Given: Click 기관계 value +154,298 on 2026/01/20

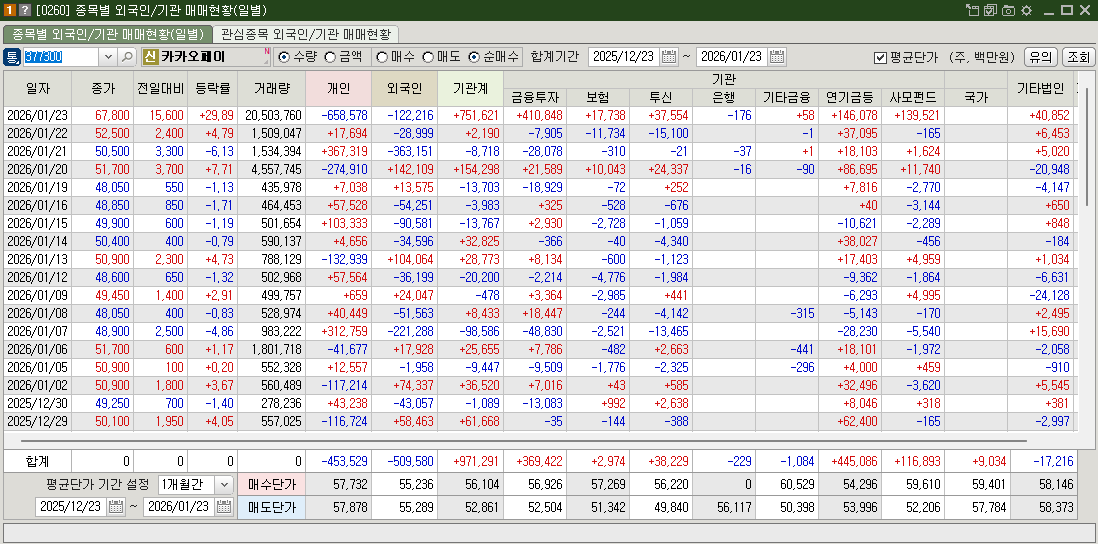Looking at the screenshot, I should point(470,169).
